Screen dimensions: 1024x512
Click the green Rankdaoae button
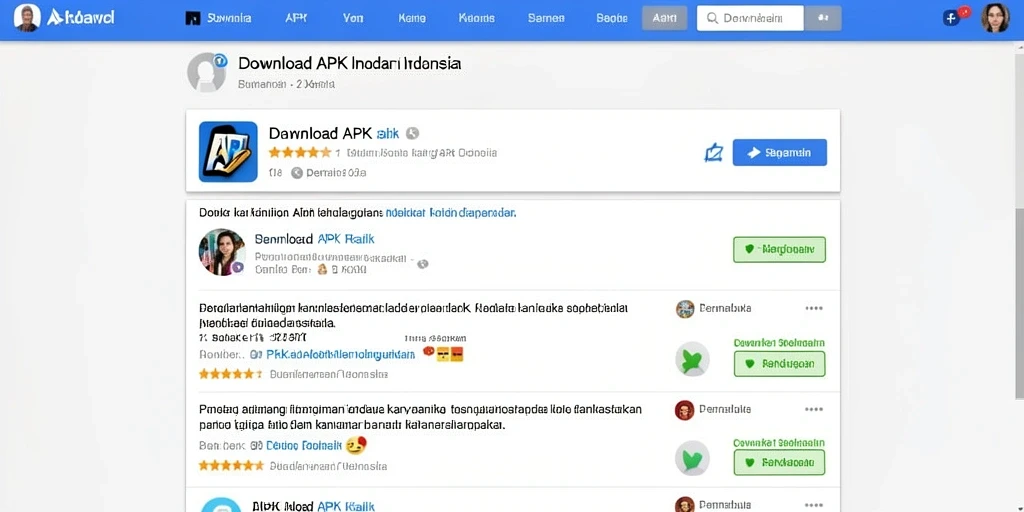coord(779,462)
